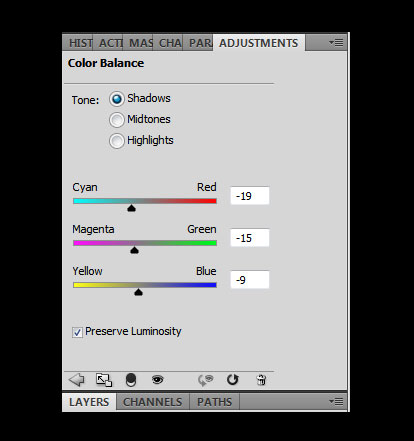The image size is (414, 441).
Task: Click the clip to layer icon
Action: (131, 380)
